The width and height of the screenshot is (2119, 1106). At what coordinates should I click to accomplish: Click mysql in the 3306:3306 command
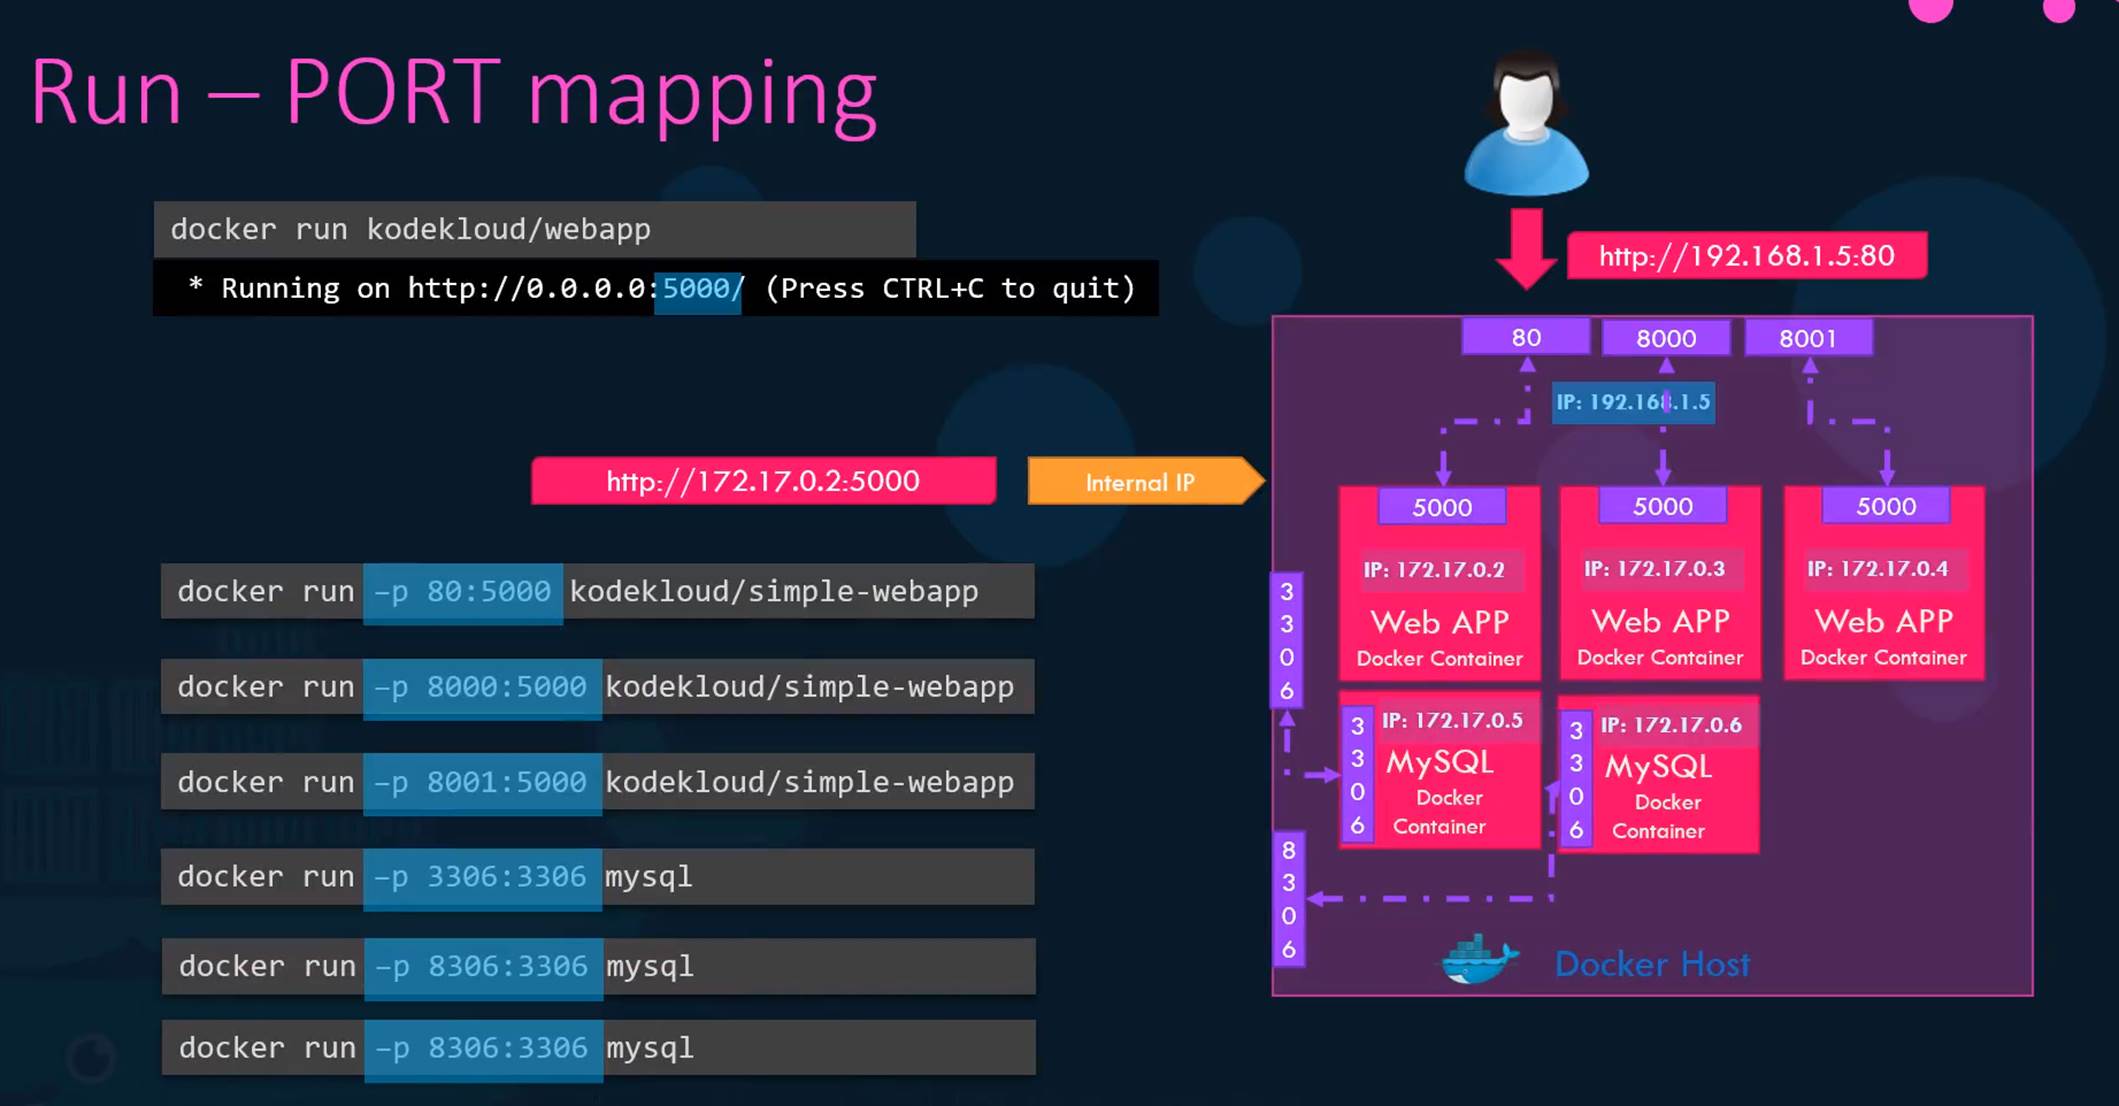tap(648, 878)
